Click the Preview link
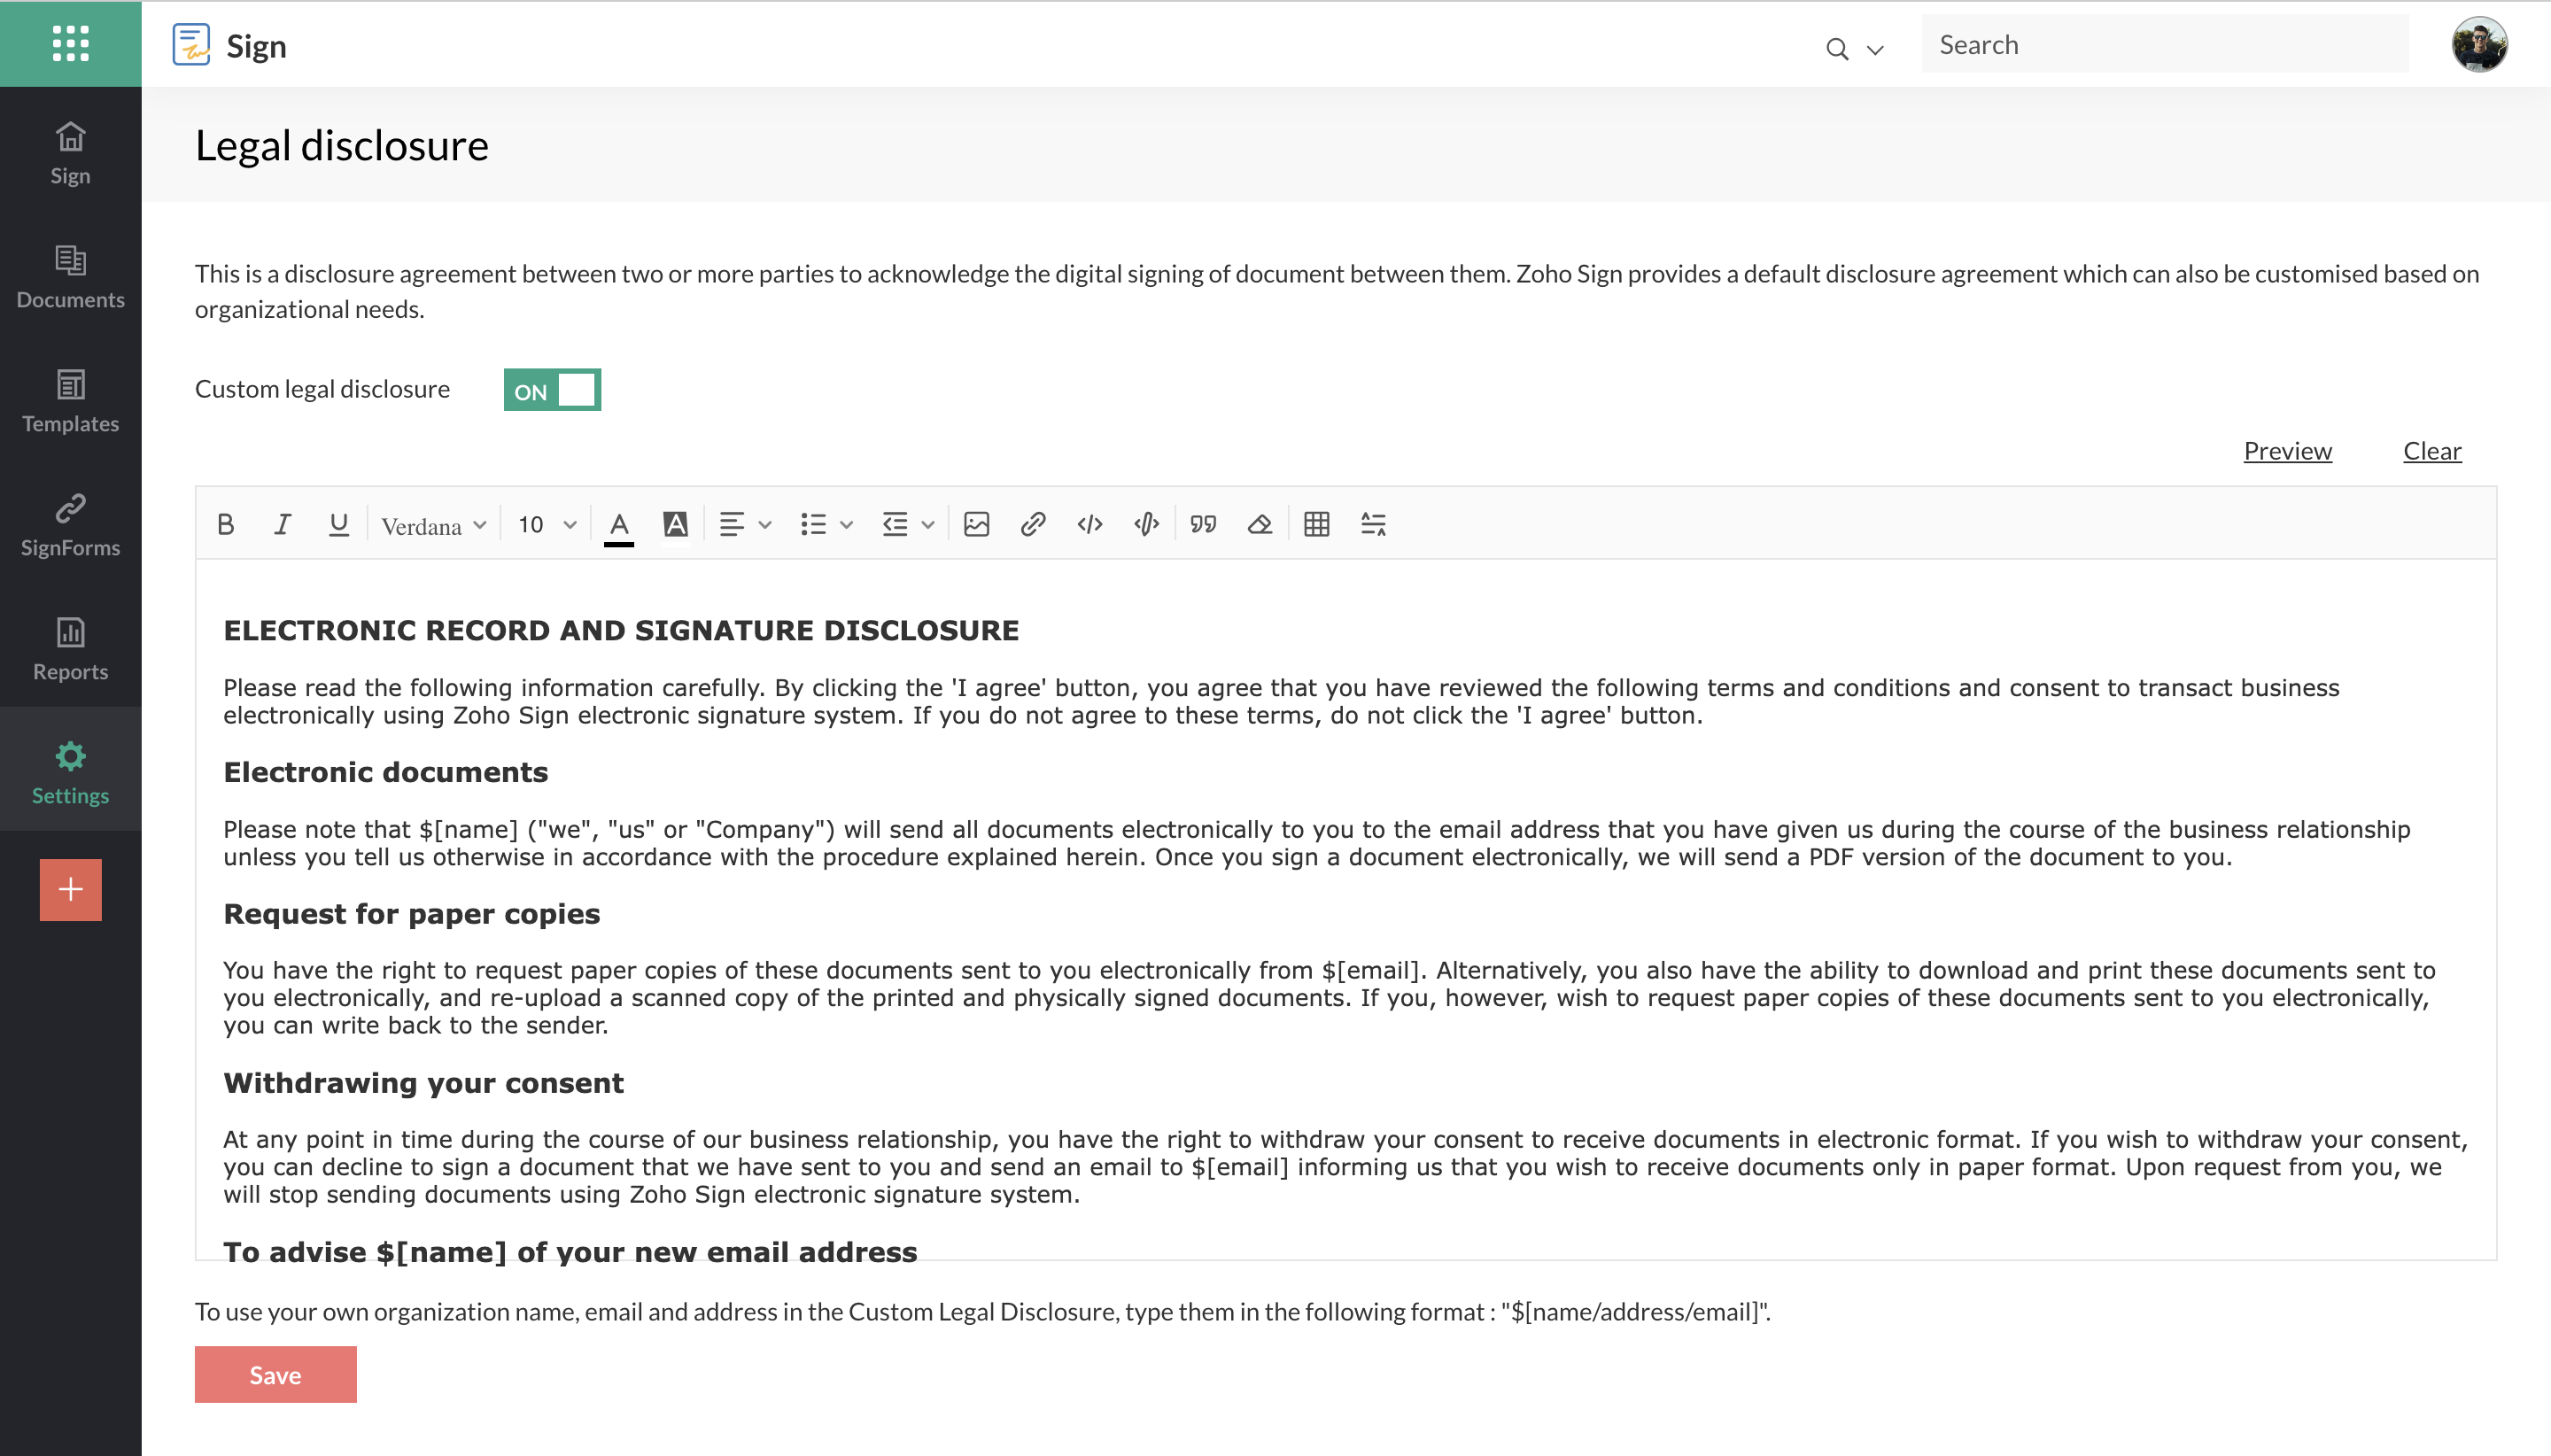 pos(2287,451)
